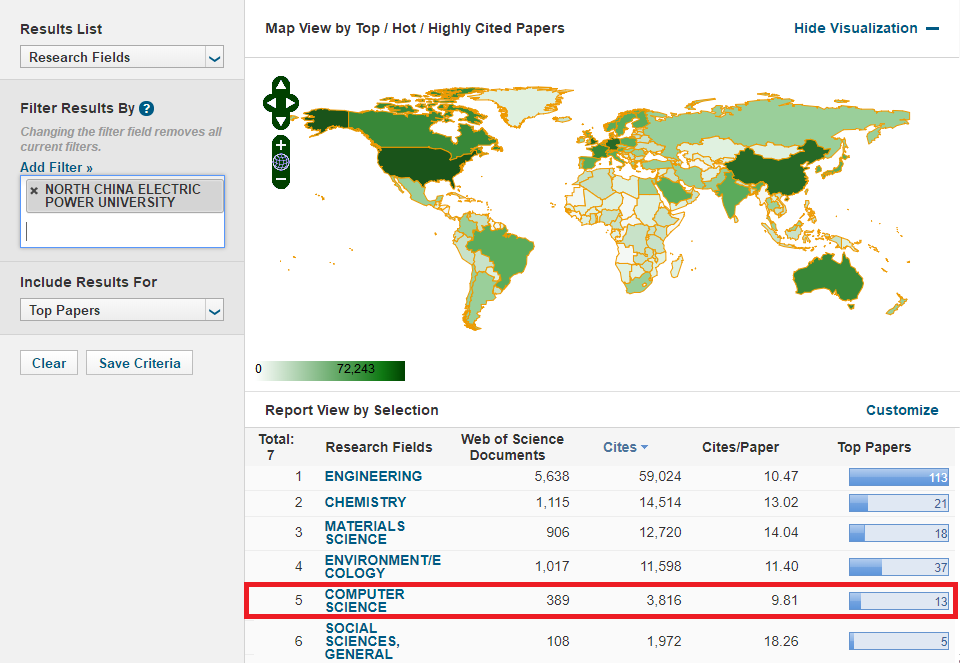960x663 pixels.
Task: Pan the map up with arrow
Action: click(x=281, y=85)
